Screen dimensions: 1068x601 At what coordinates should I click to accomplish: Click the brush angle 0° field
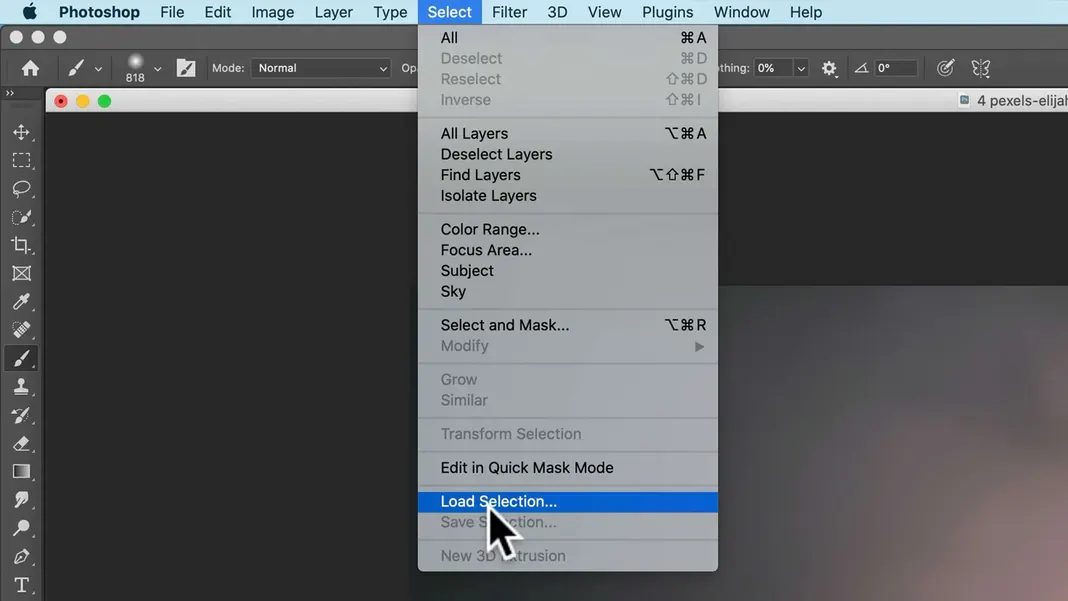896,68
